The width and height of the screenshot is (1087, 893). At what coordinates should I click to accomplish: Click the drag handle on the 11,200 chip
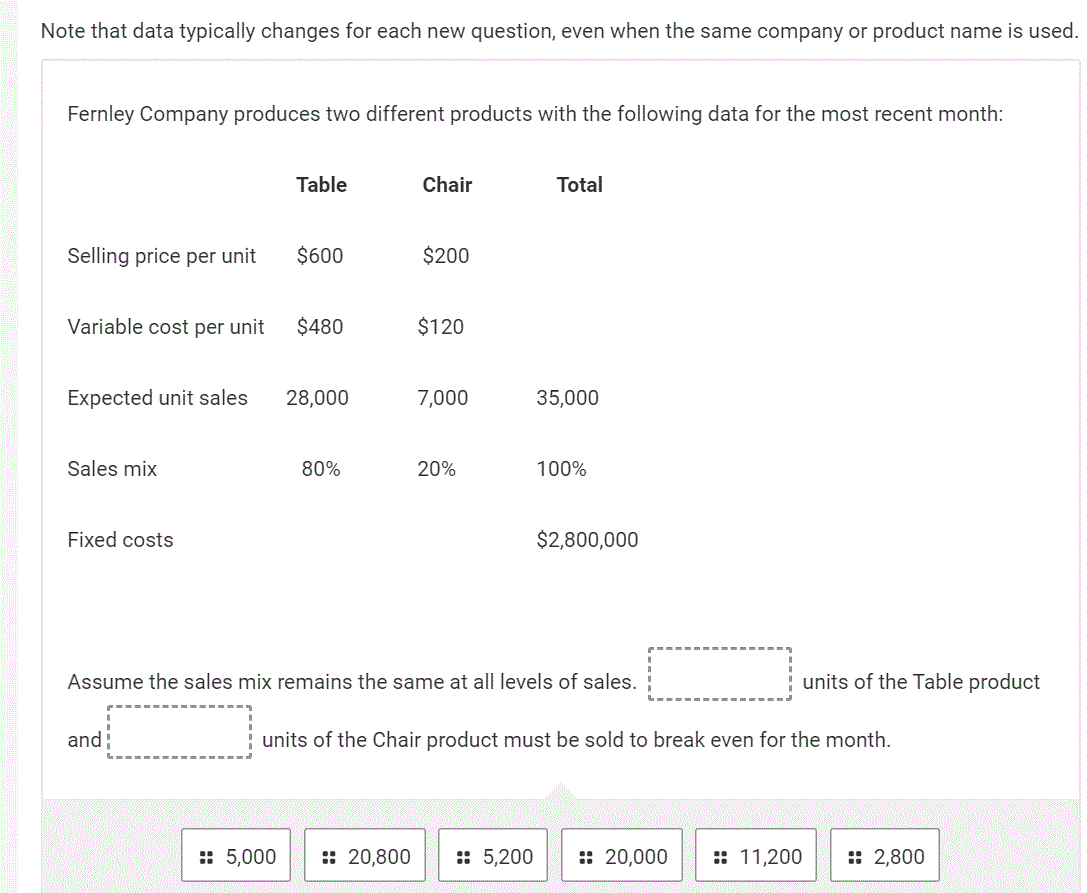click(x=720, y=856)
